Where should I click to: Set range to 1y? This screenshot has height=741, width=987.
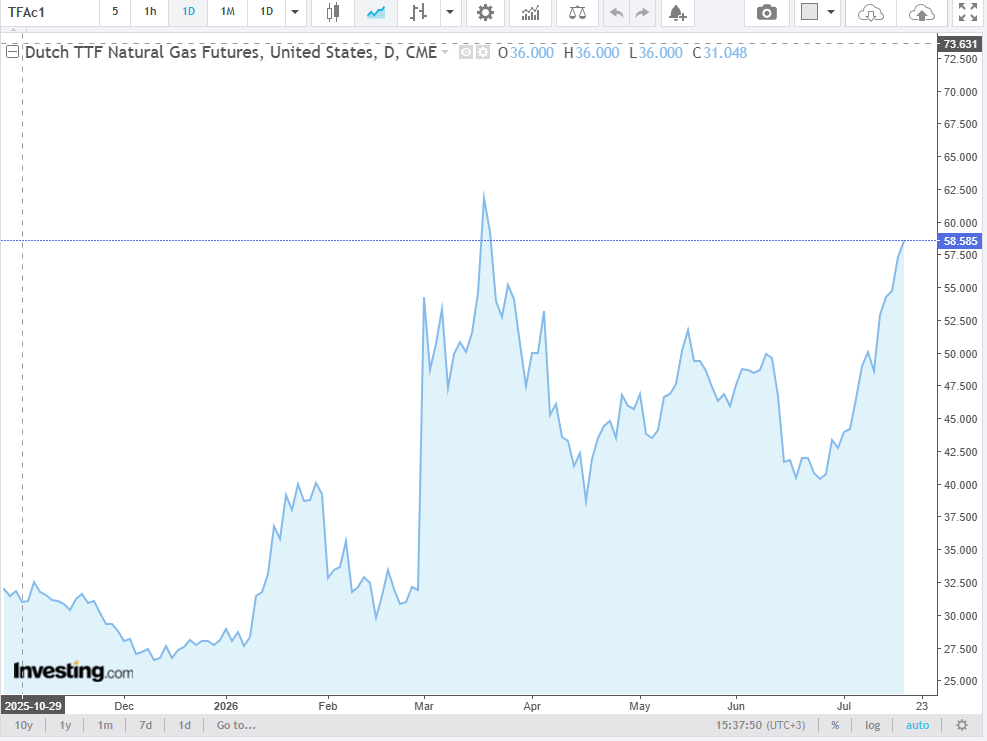(65, 725)
